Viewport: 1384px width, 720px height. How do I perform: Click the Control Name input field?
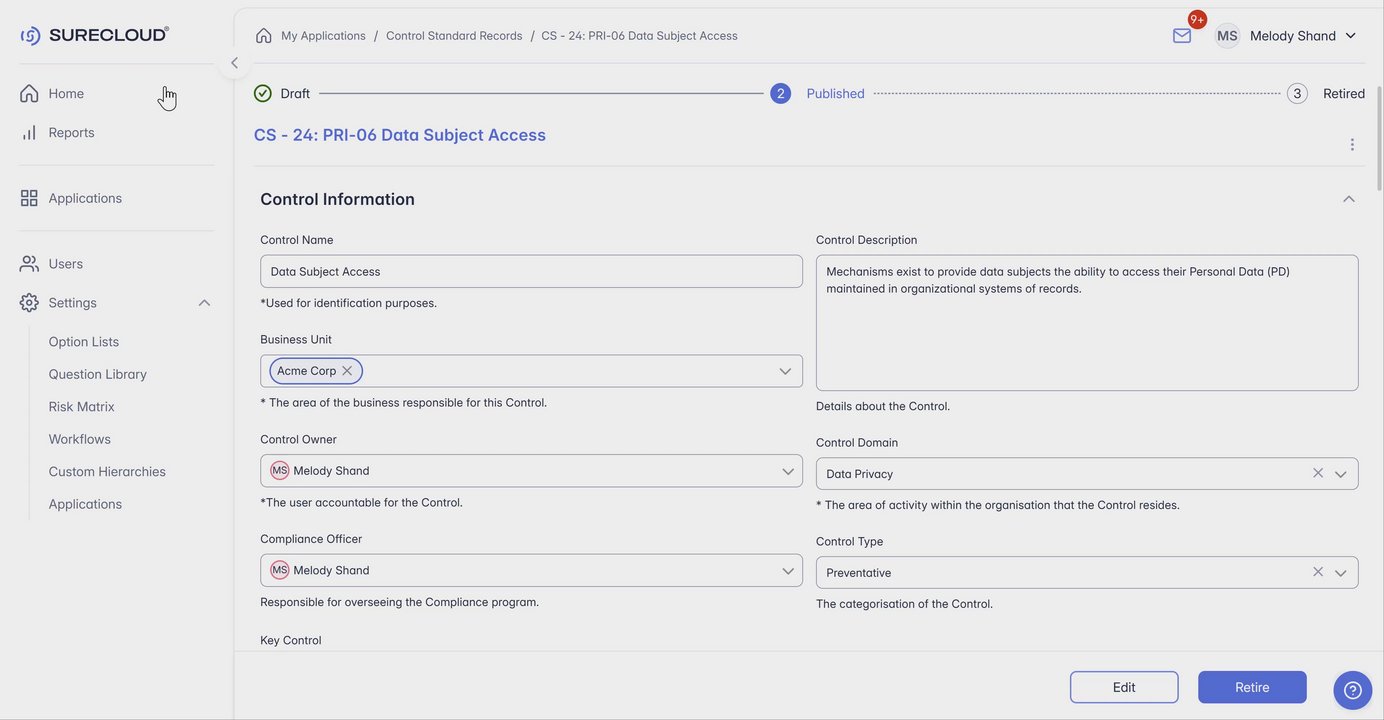(531, 272)
